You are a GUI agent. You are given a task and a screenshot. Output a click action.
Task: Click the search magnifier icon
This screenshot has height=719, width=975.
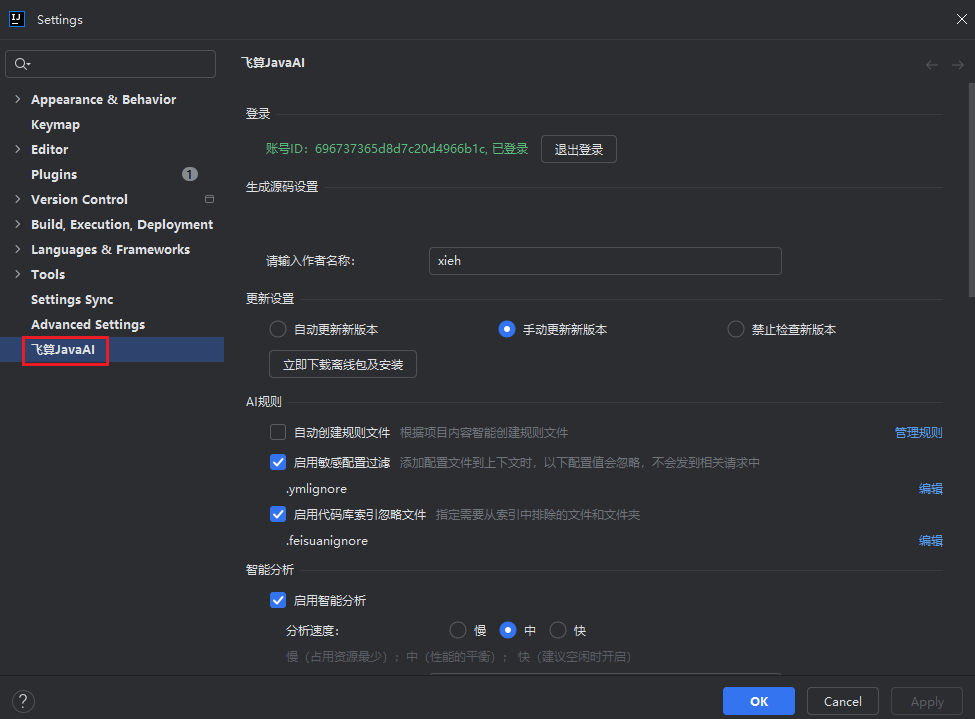pos(22,64)
